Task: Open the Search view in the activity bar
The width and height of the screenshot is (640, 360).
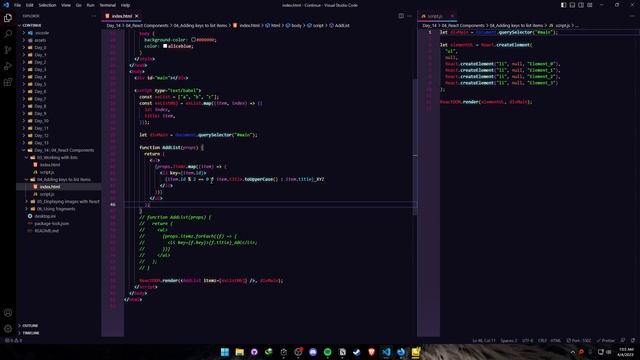Action: pos(8,34)
